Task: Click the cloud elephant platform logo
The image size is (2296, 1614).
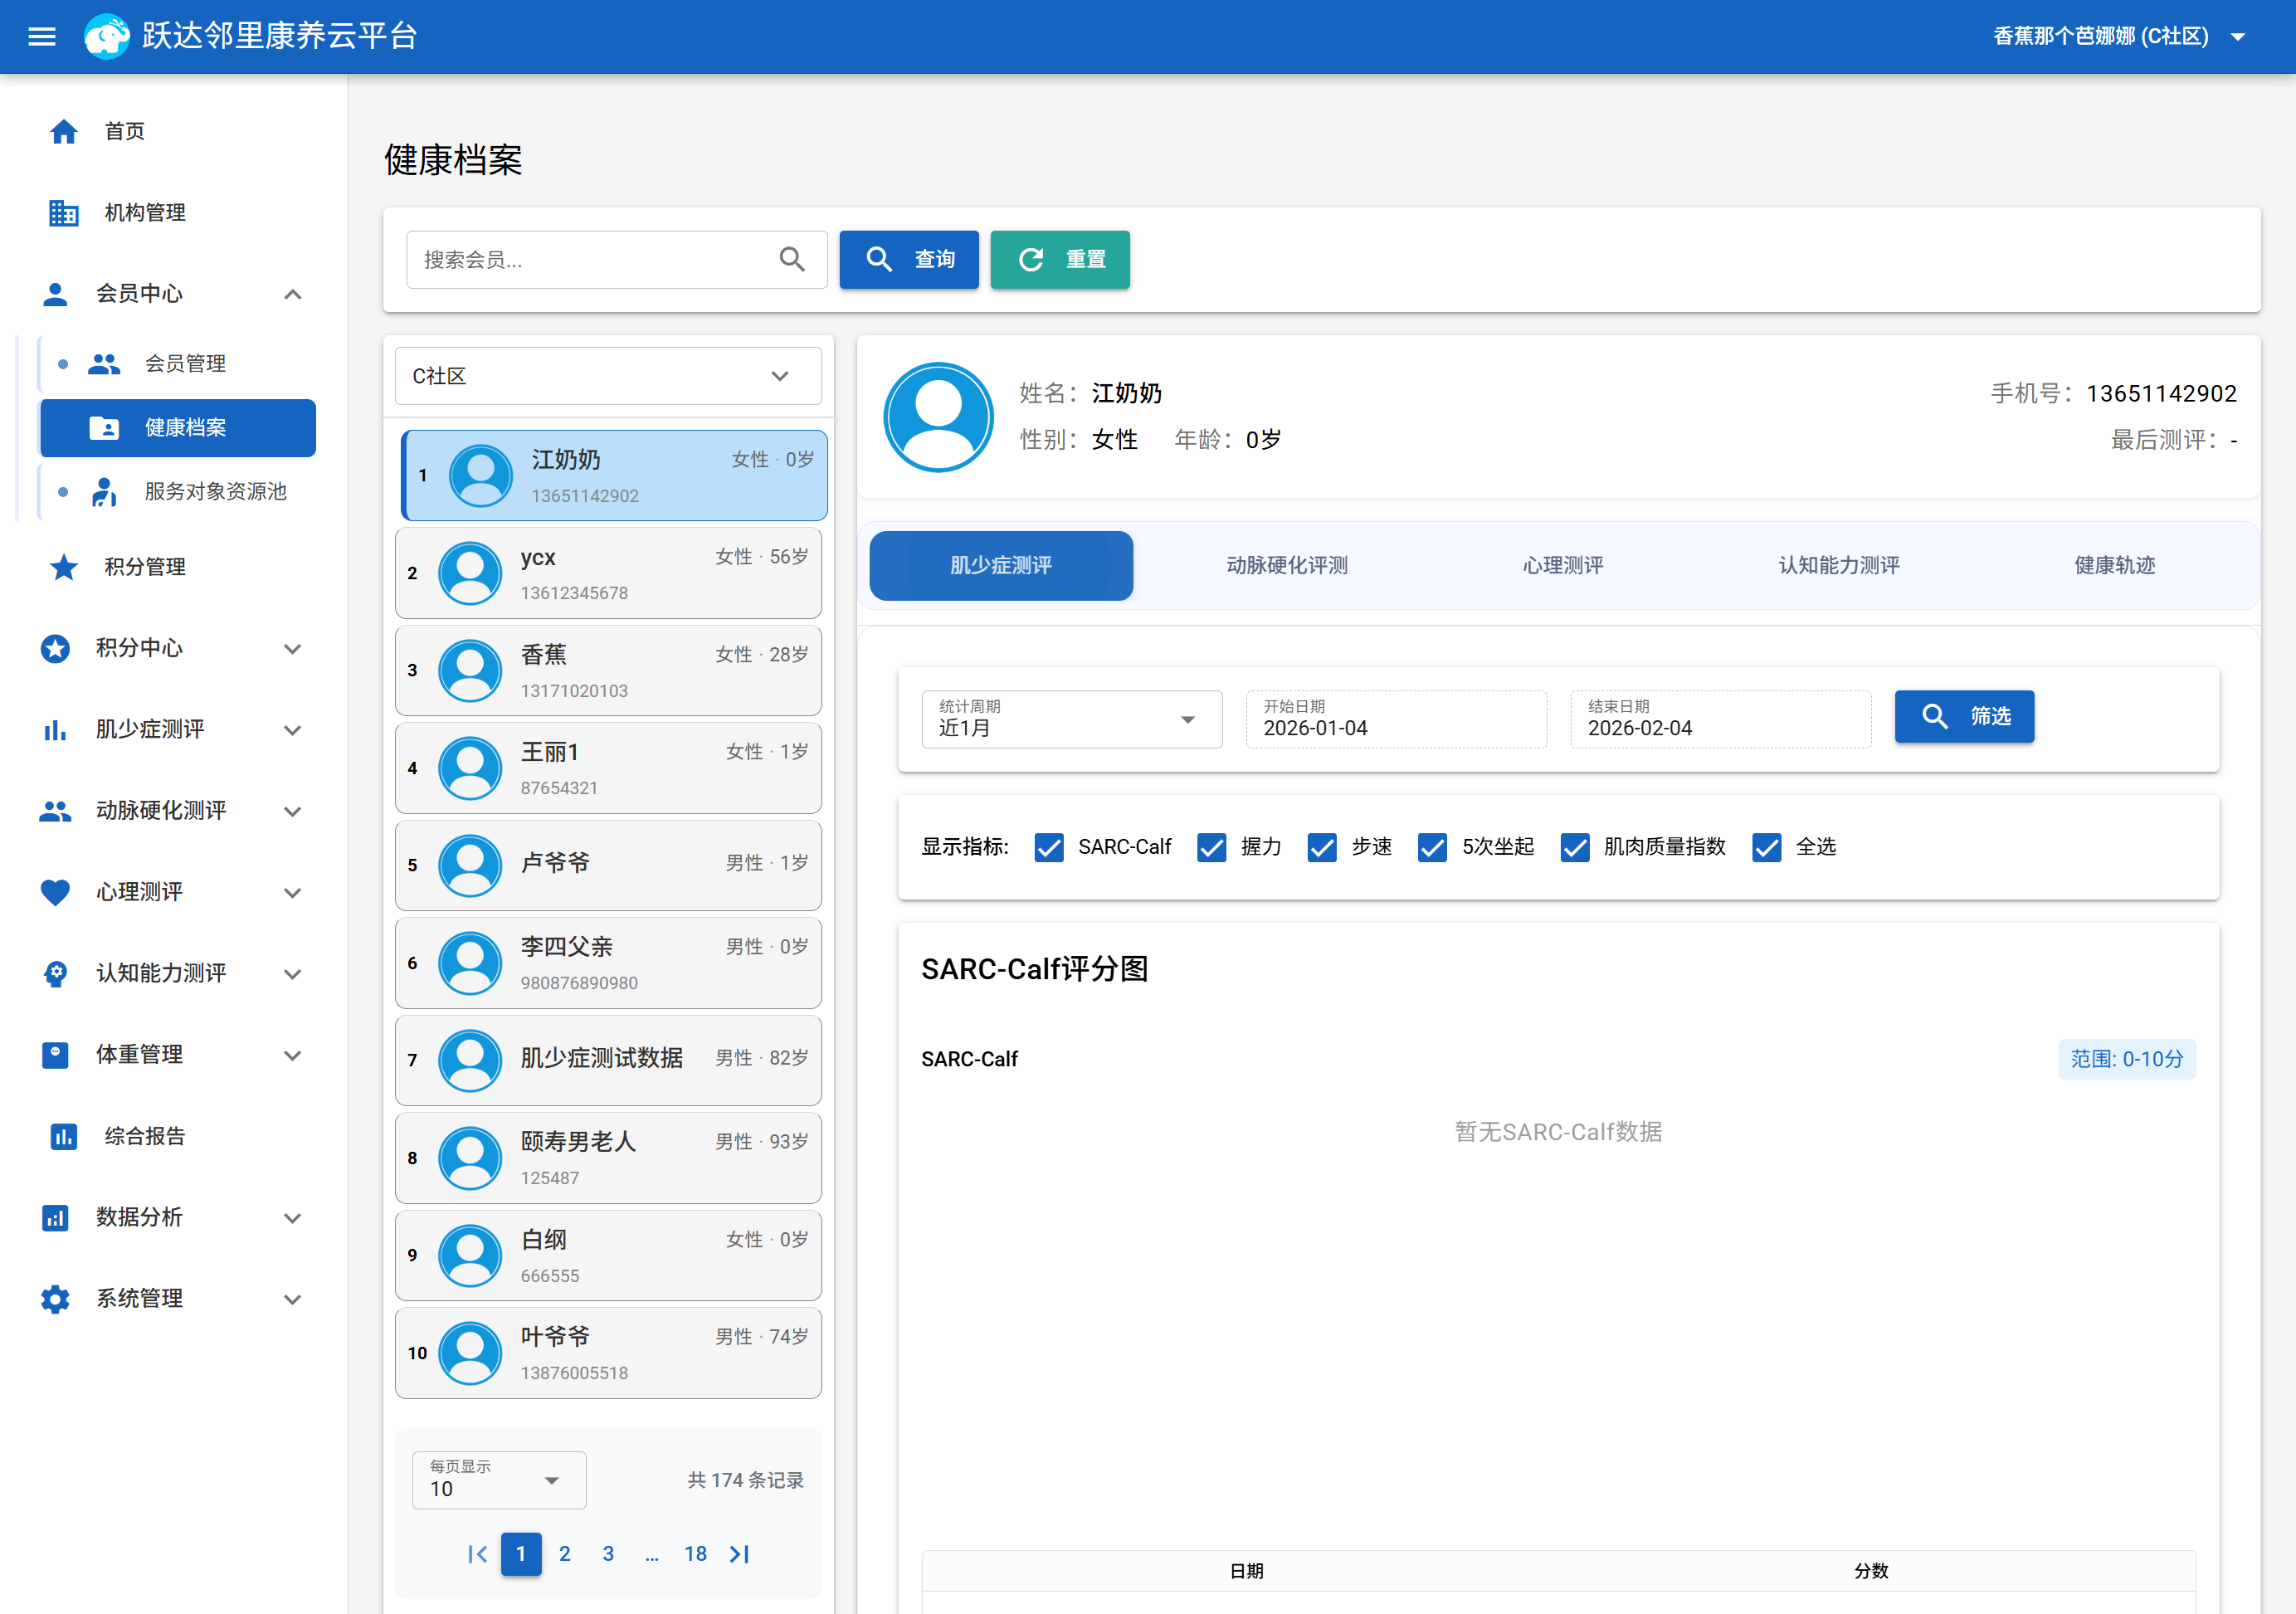Action: point(106,37)
